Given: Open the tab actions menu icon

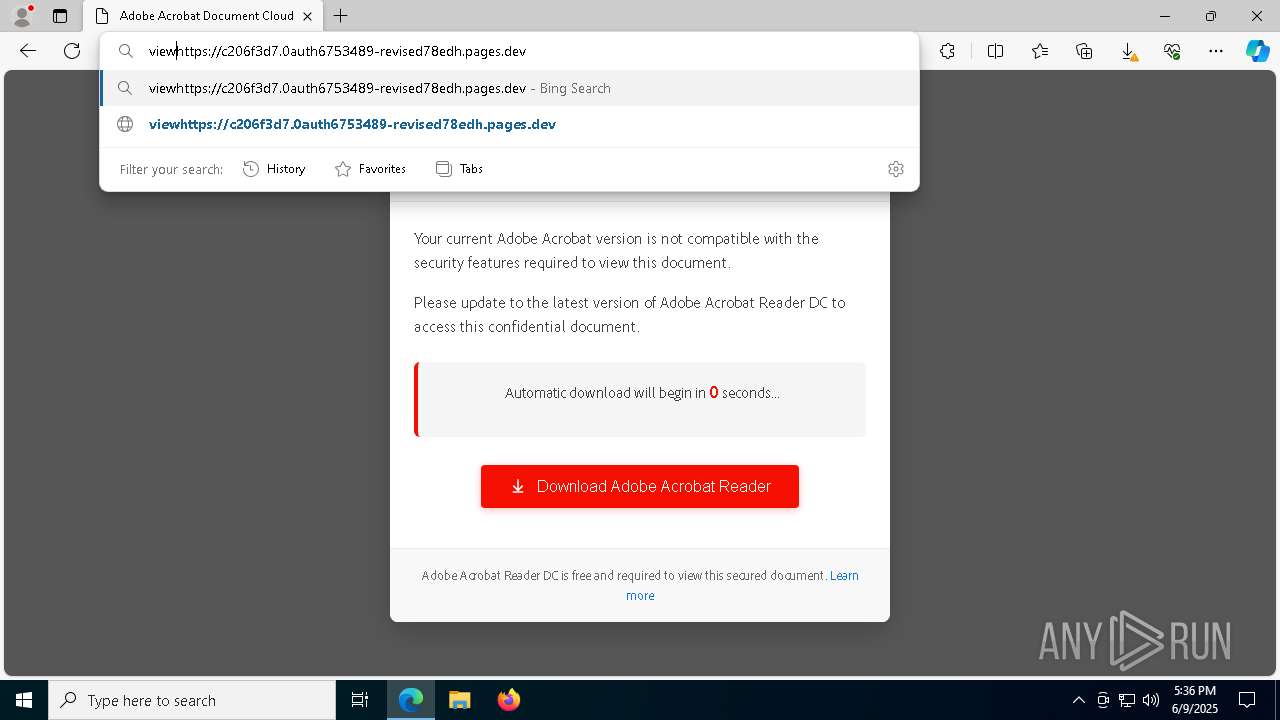Looking at the screenshot, I should (x=60, y=16).
